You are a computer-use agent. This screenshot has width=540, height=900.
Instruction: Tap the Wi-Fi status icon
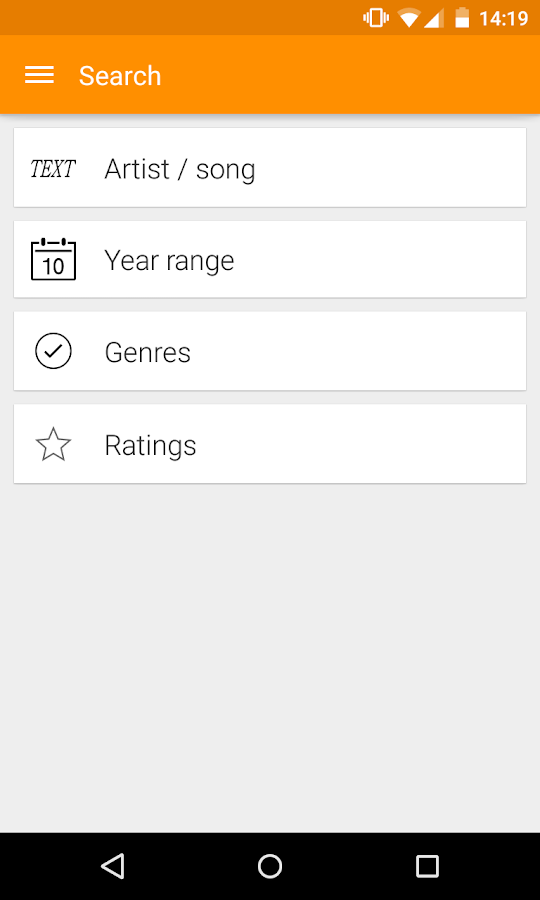[409, 18]
